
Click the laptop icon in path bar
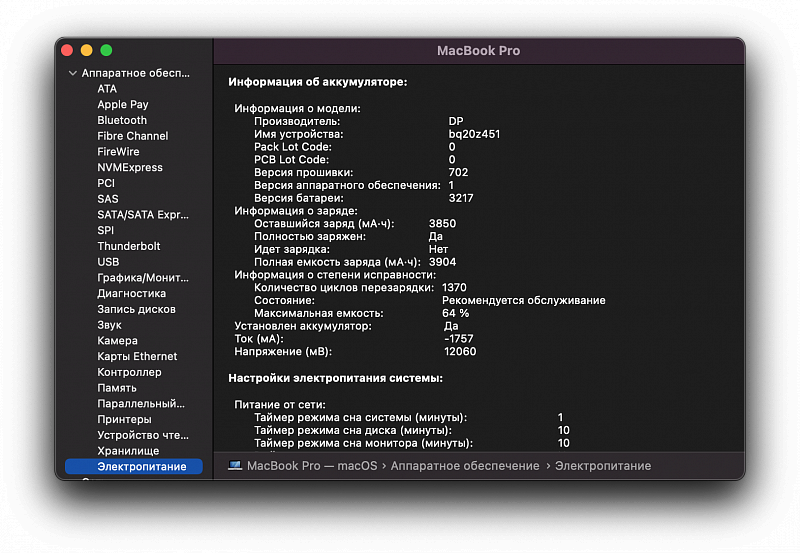(x=235, y=466)
